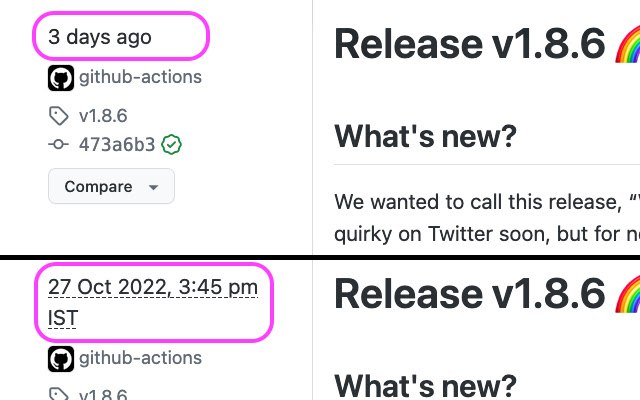Open the Compare dropdown

(x=111, y=187)
